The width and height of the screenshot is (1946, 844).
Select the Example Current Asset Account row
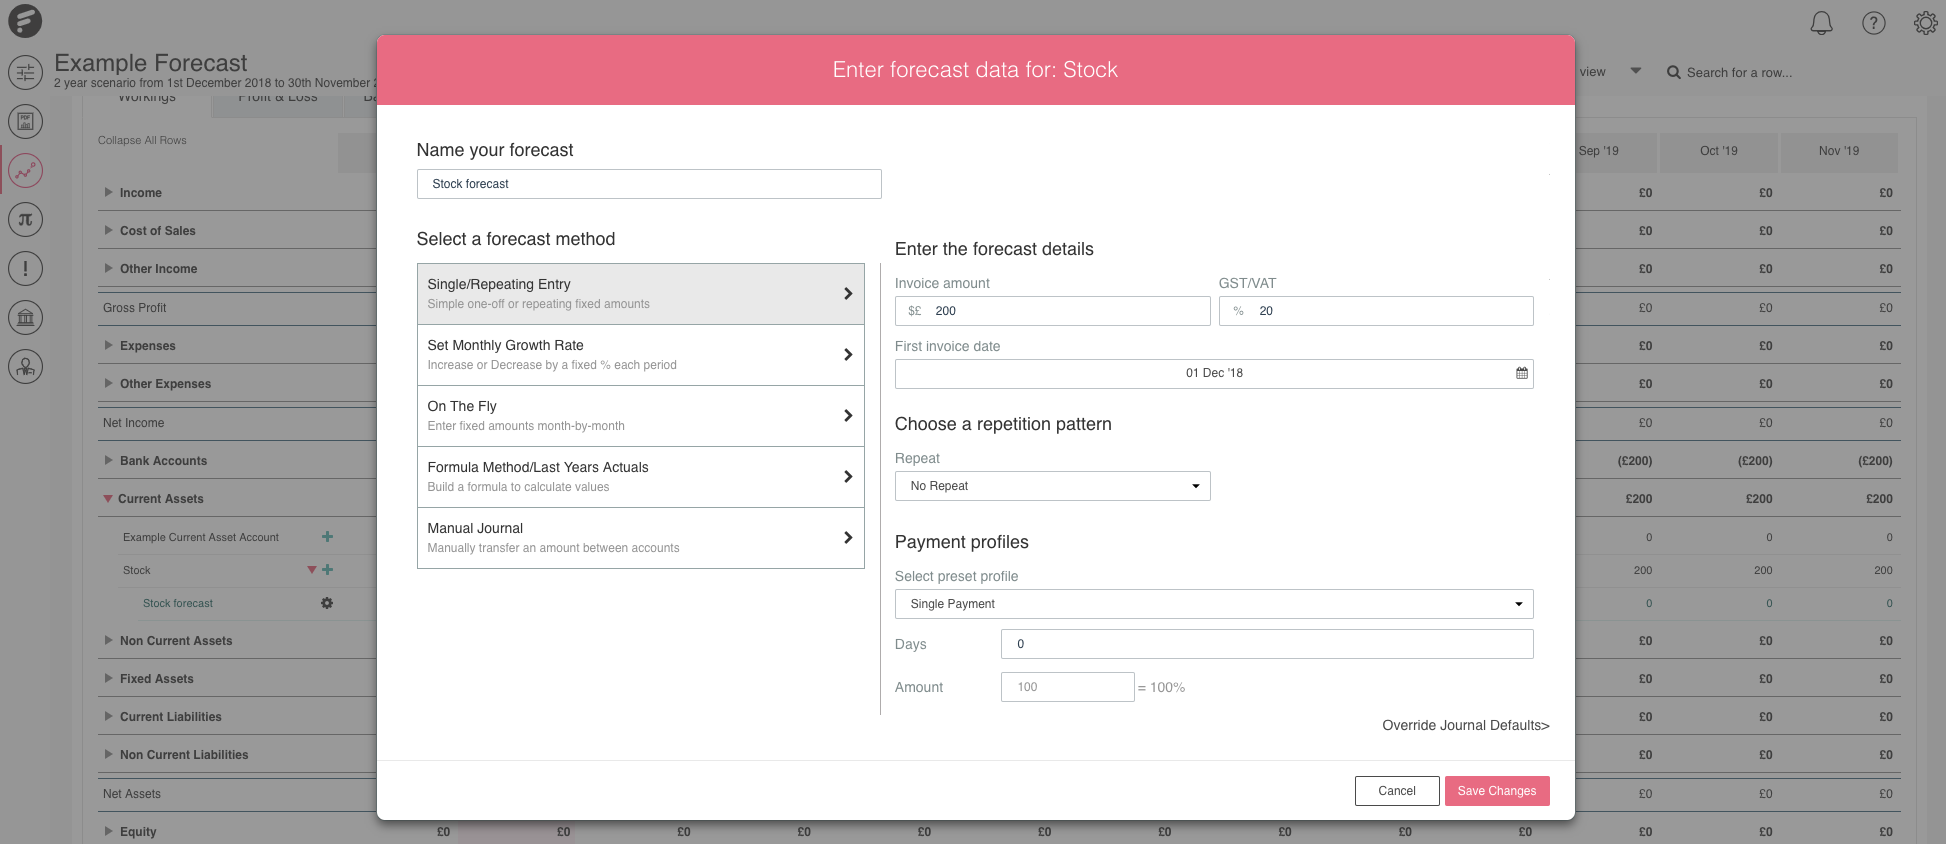(x=201, y=537)
